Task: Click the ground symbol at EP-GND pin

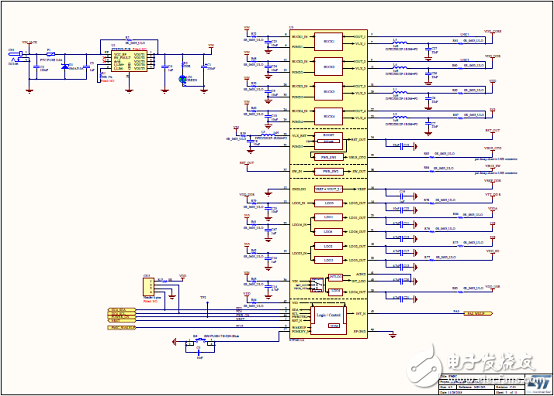Action: click(393, 335)
